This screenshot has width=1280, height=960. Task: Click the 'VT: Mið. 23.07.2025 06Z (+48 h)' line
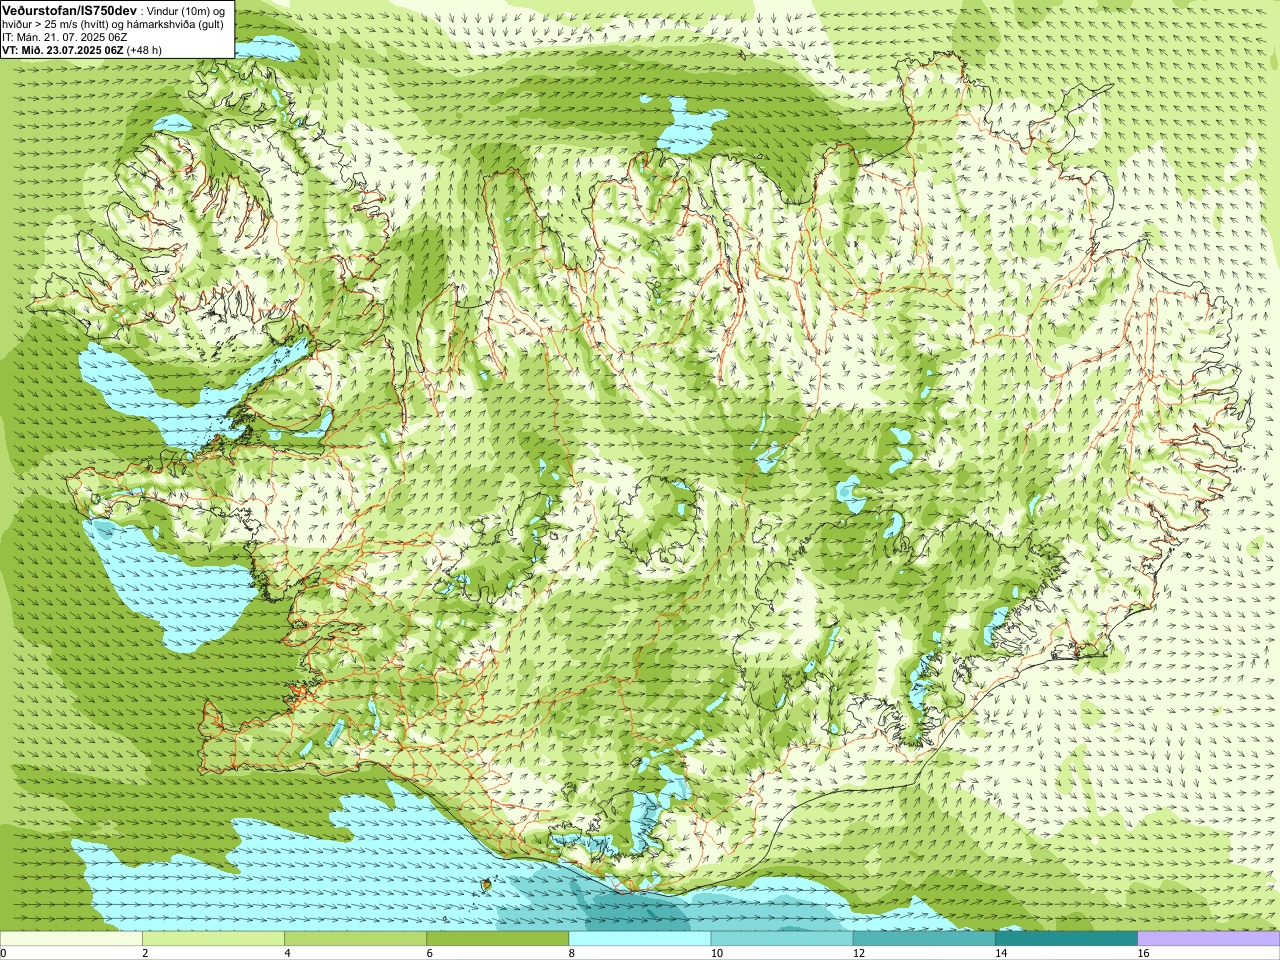click(x=82, y=50)
